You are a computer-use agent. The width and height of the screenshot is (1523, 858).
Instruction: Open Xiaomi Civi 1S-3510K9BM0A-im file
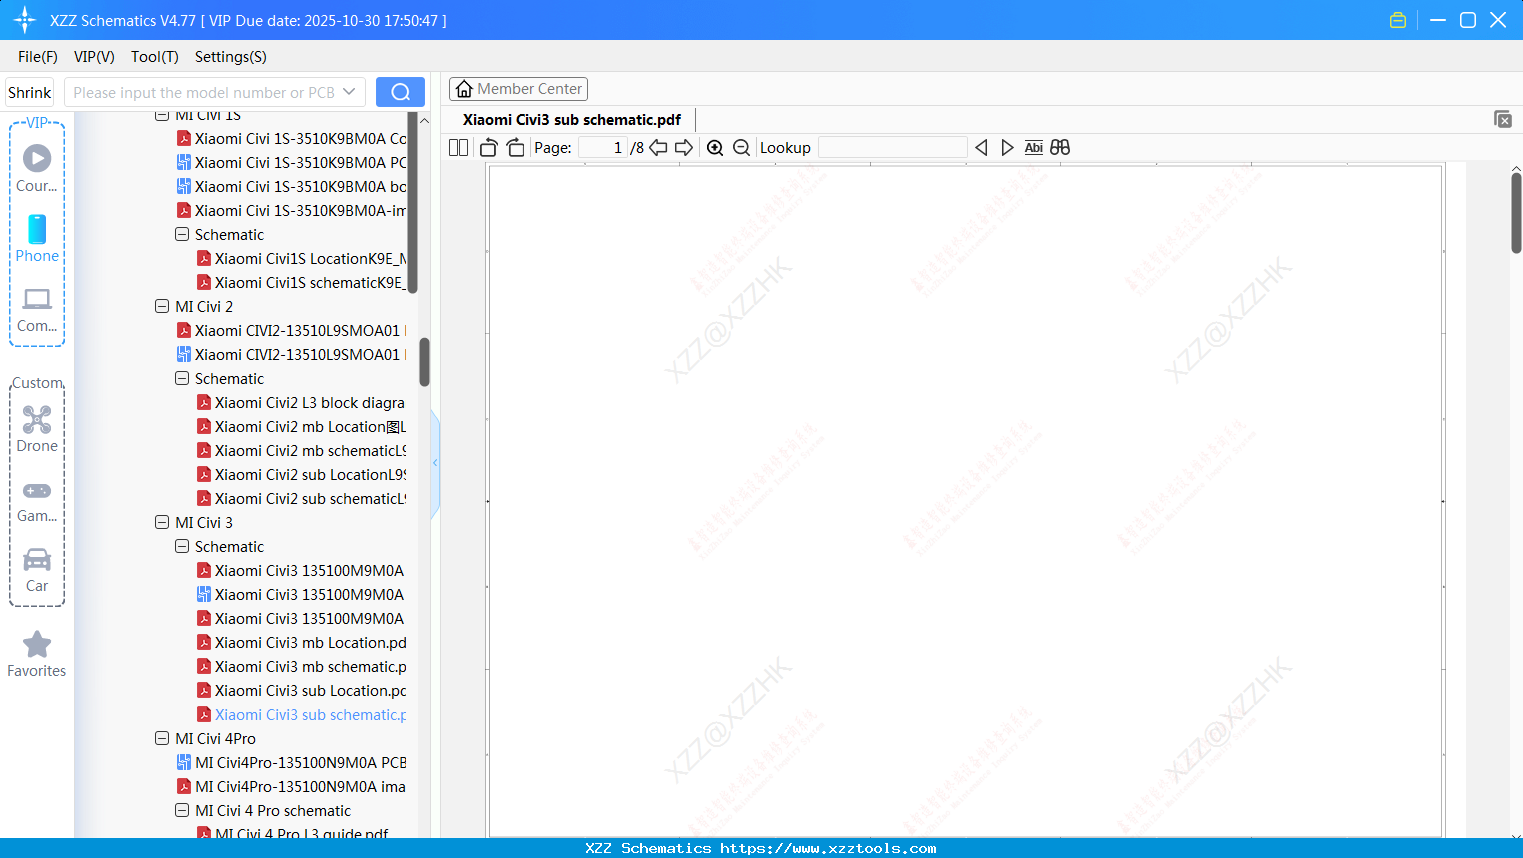tap(291, 210)
